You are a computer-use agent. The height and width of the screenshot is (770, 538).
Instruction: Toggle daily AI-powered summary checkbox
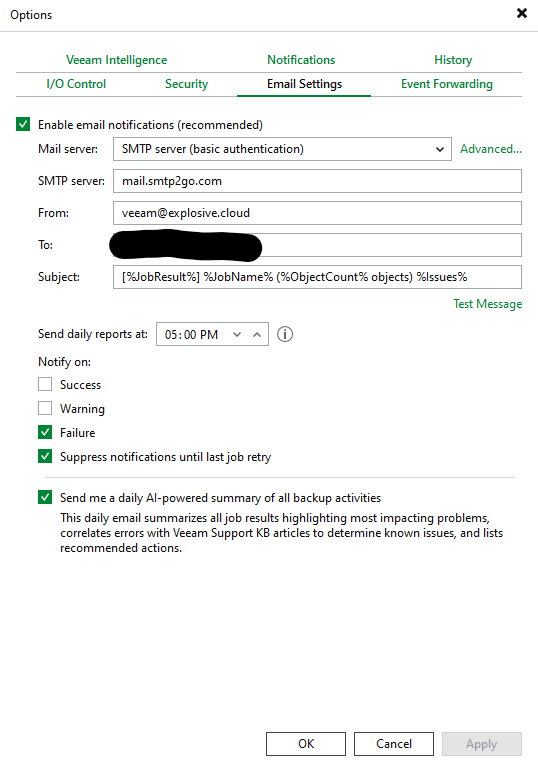(x=45, y=497)
